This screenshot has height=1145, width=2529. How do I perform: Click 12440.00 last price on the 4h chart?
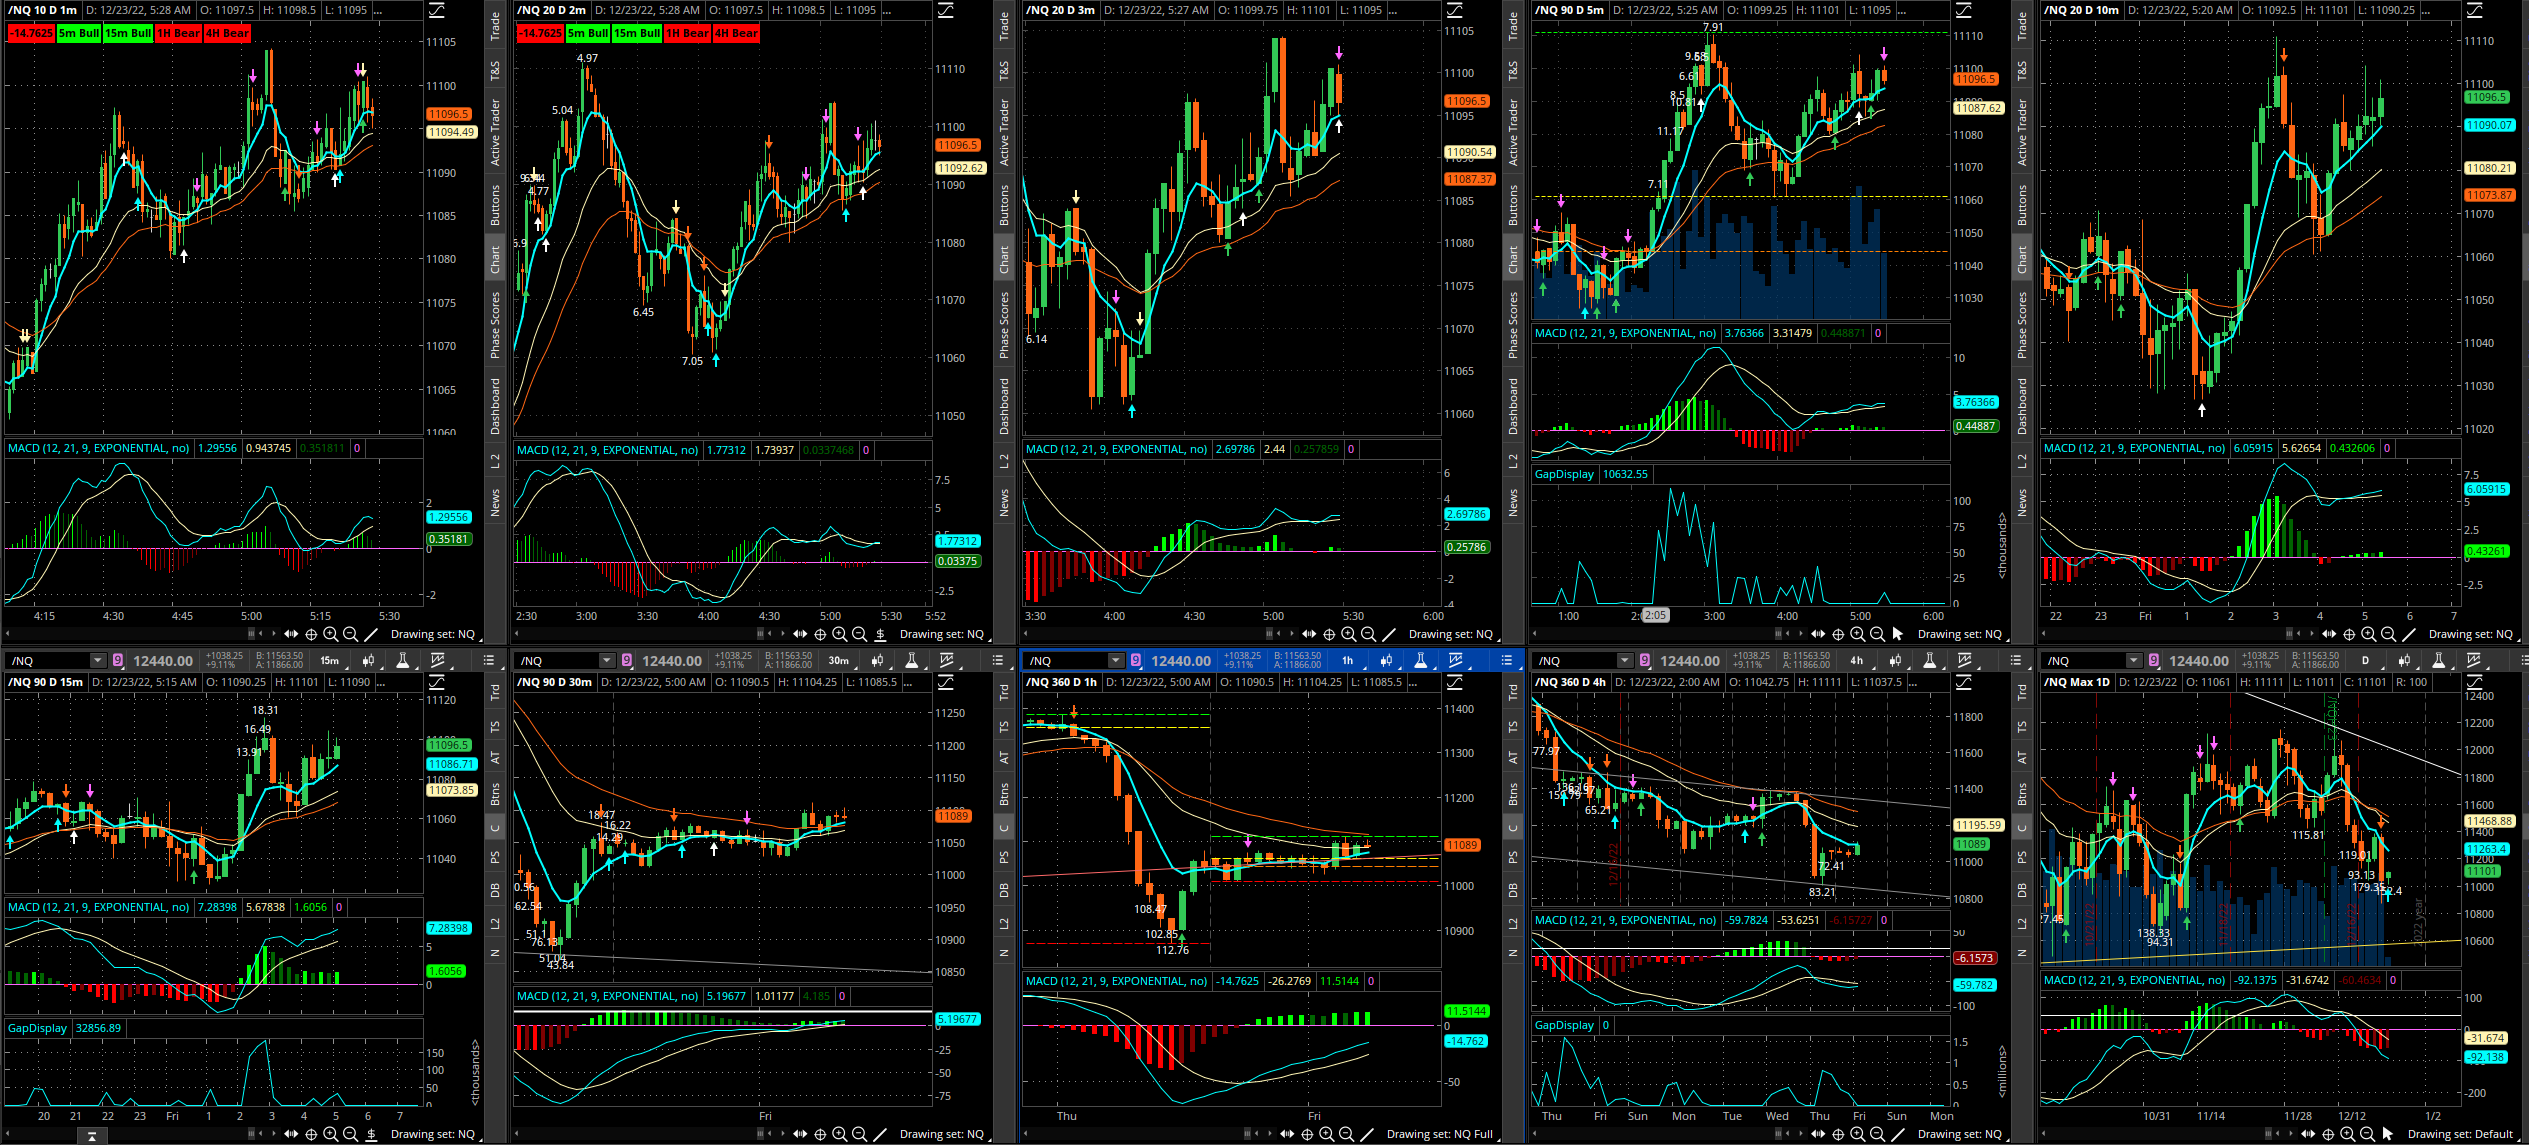coord(1690,661)
